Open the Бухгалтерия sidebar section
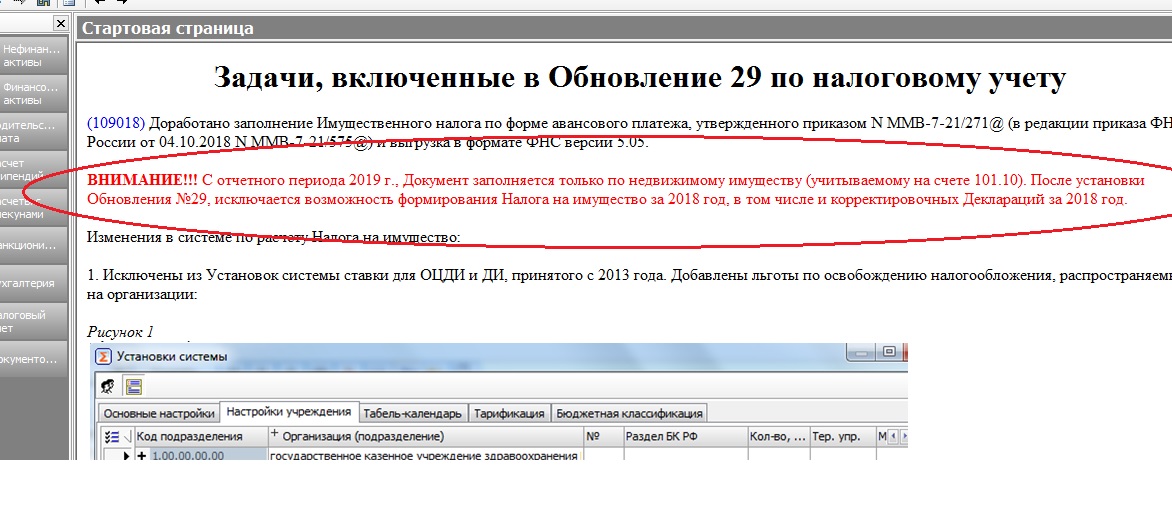Image resolution: width=1172 pixels, height=521 pixels. click(34, 283)
